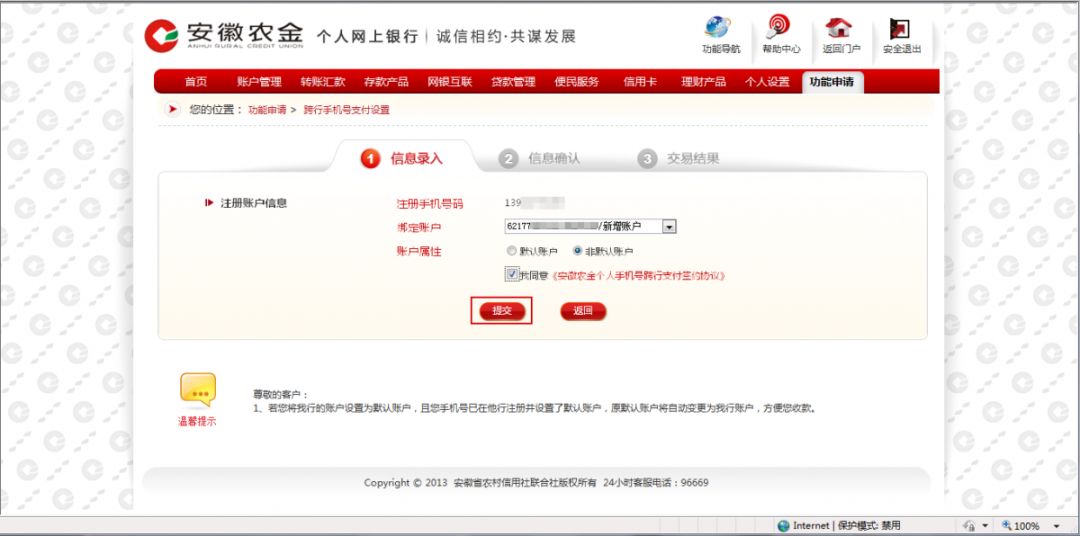
Task: Click the 保护模式: 禁用 status text
Action: pos(869,526)
